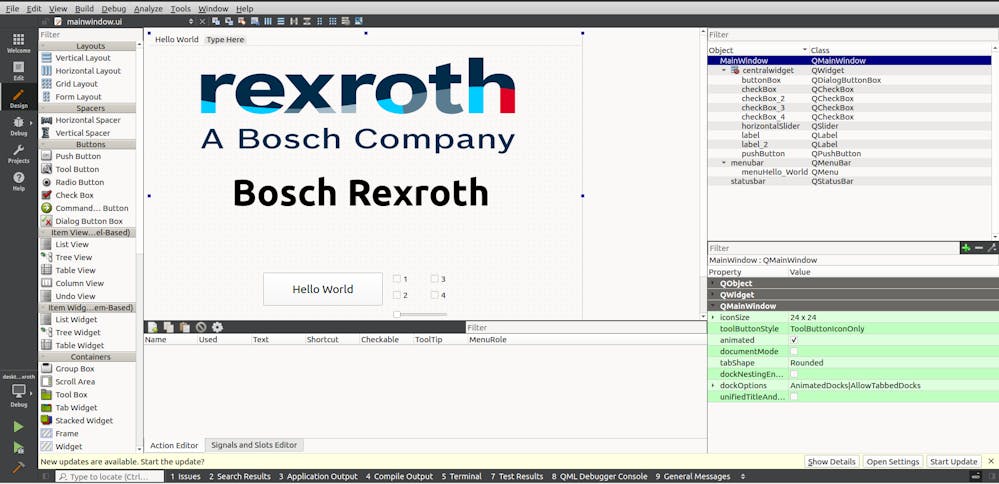The width and height of the screenshot is (999, 484).
Task: Click gear Configure icon in Action Editor
Action: (217, 327)
